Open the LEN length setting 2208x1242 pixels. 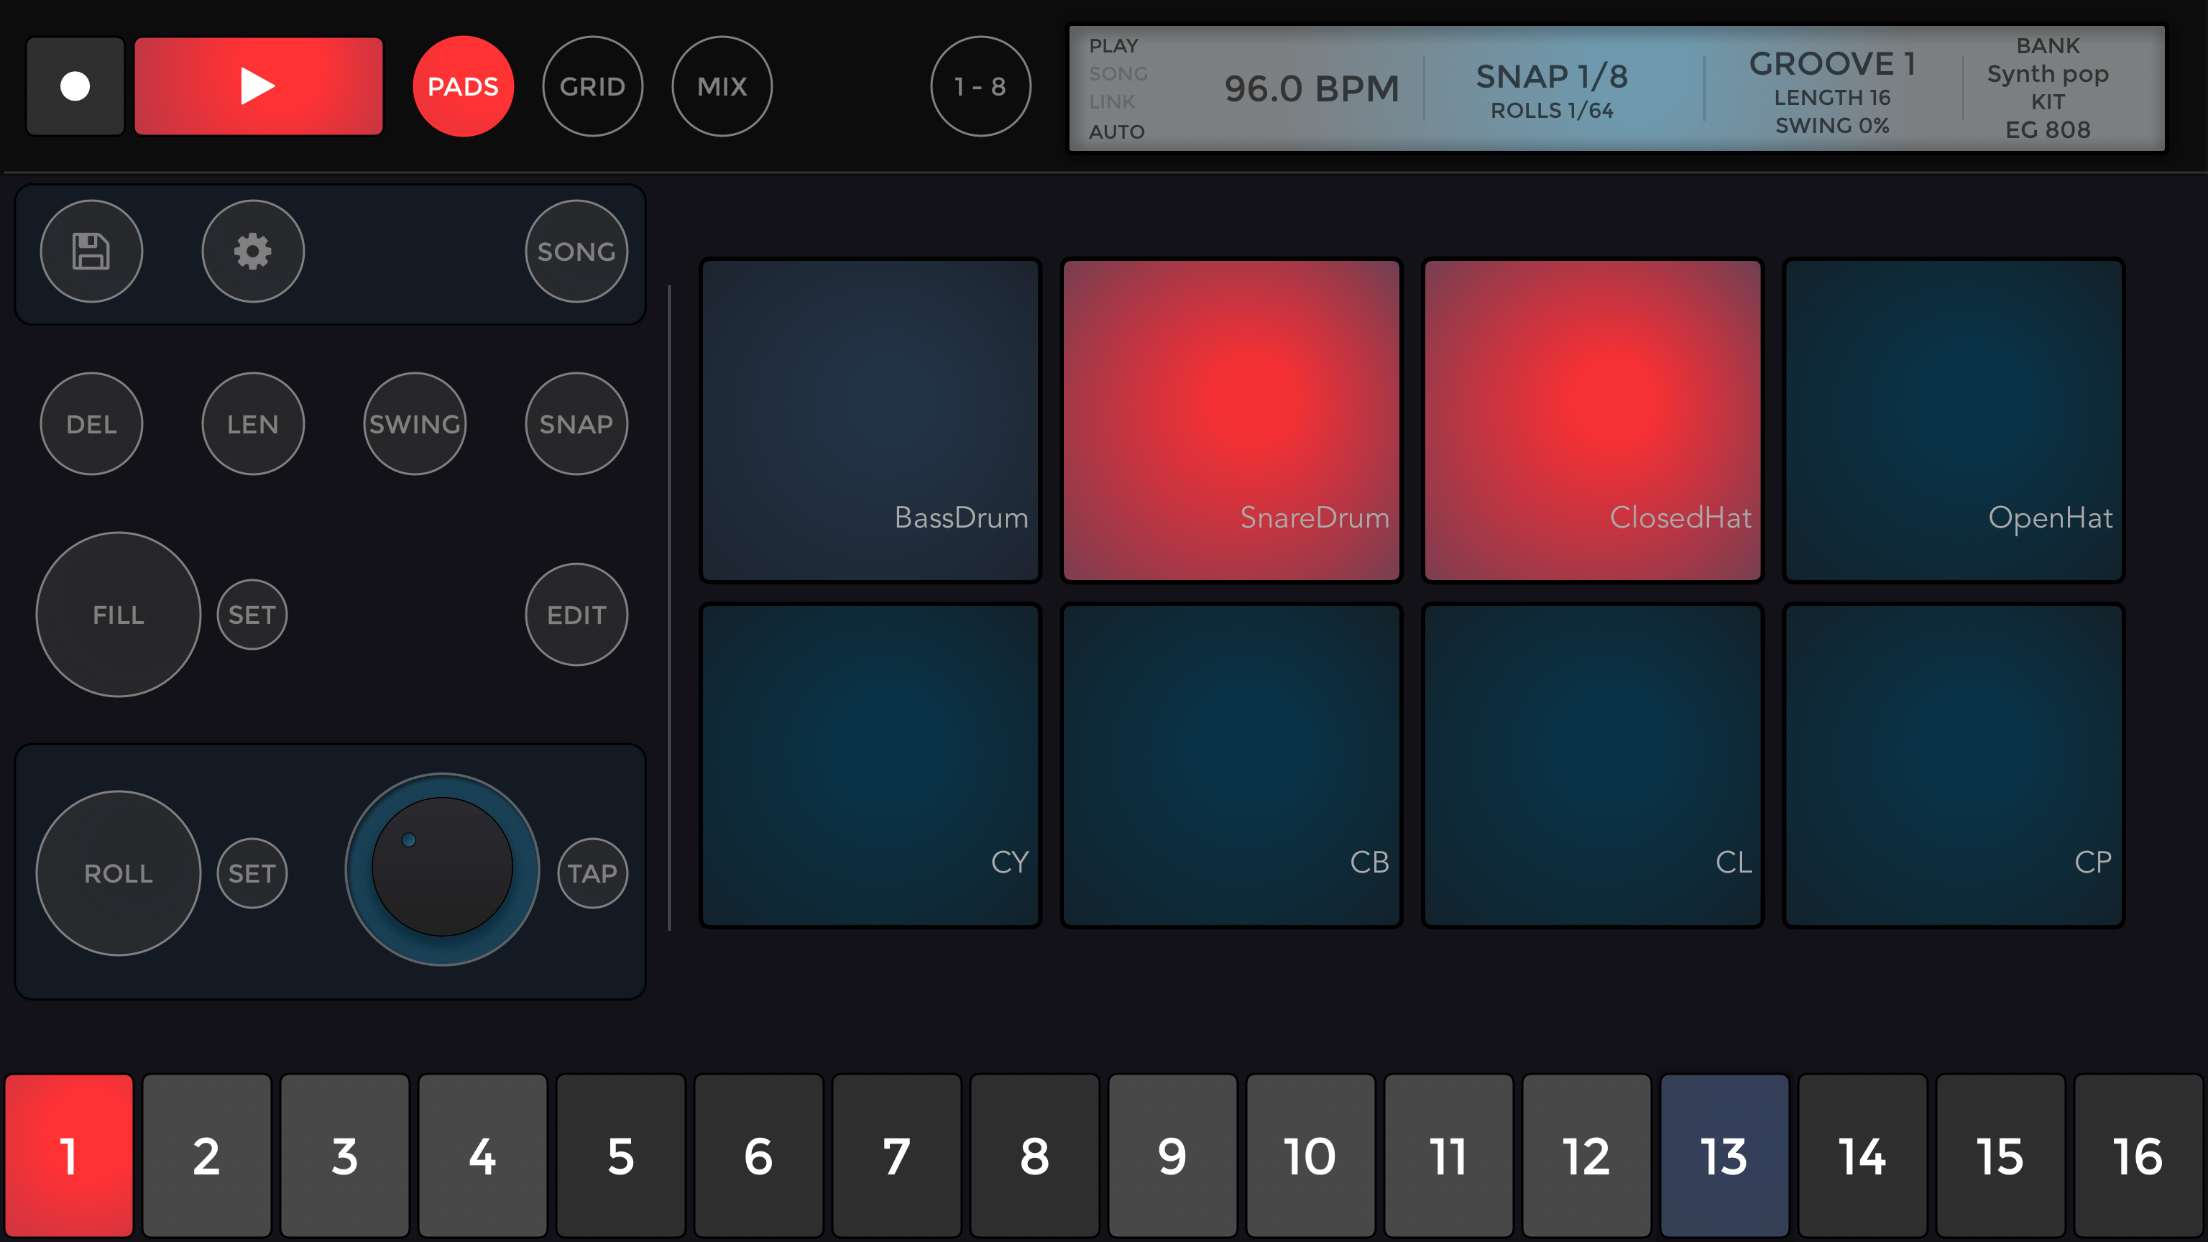click(x=253, y=424)
